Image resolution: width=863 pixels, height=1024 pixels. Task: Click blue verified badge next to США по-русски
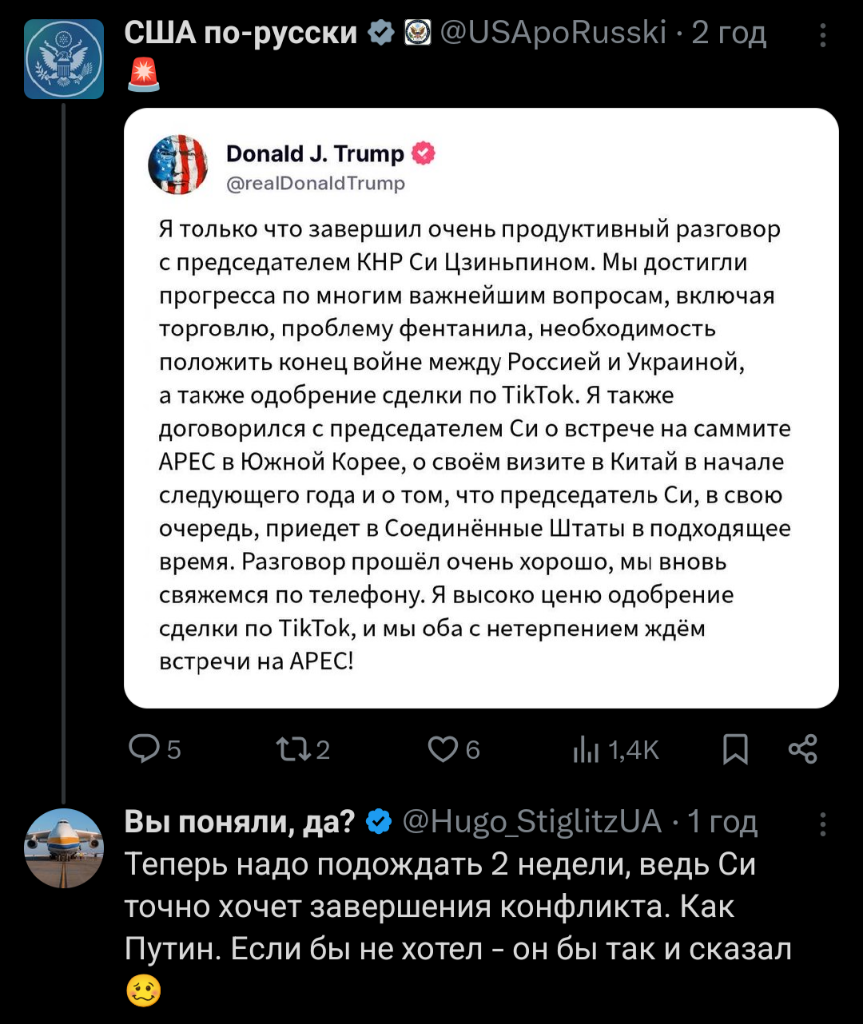tap(380, 34)
